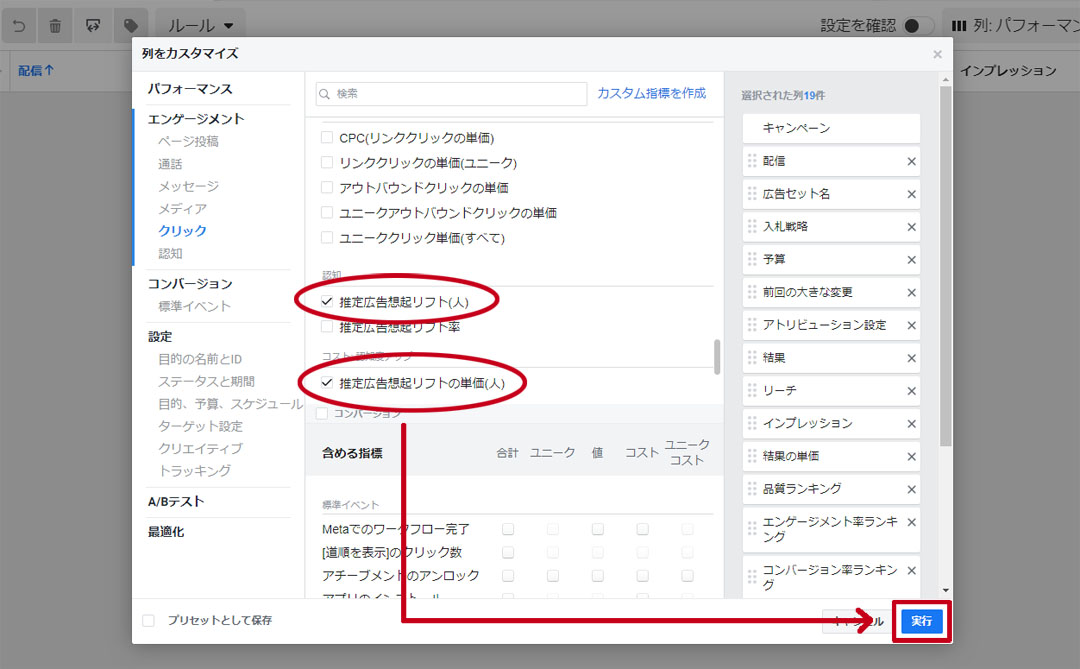Viewport: 1080px width, 669px height.
Task: Enable プリセットとして保存 checkbox
Action: coord(149,621)
